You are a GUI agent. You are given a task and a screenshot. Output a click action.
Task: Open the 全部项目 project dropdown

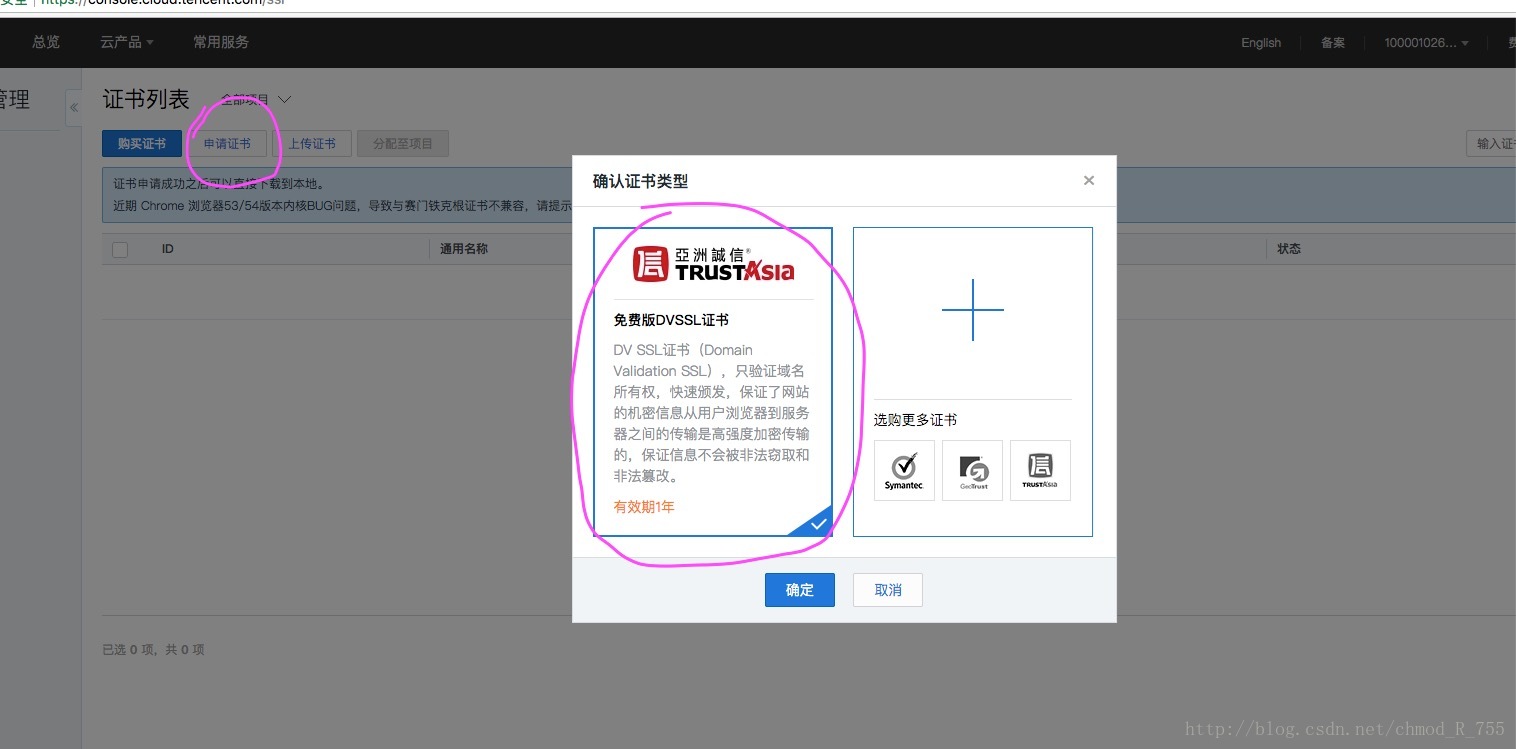(x=255, y=99)
